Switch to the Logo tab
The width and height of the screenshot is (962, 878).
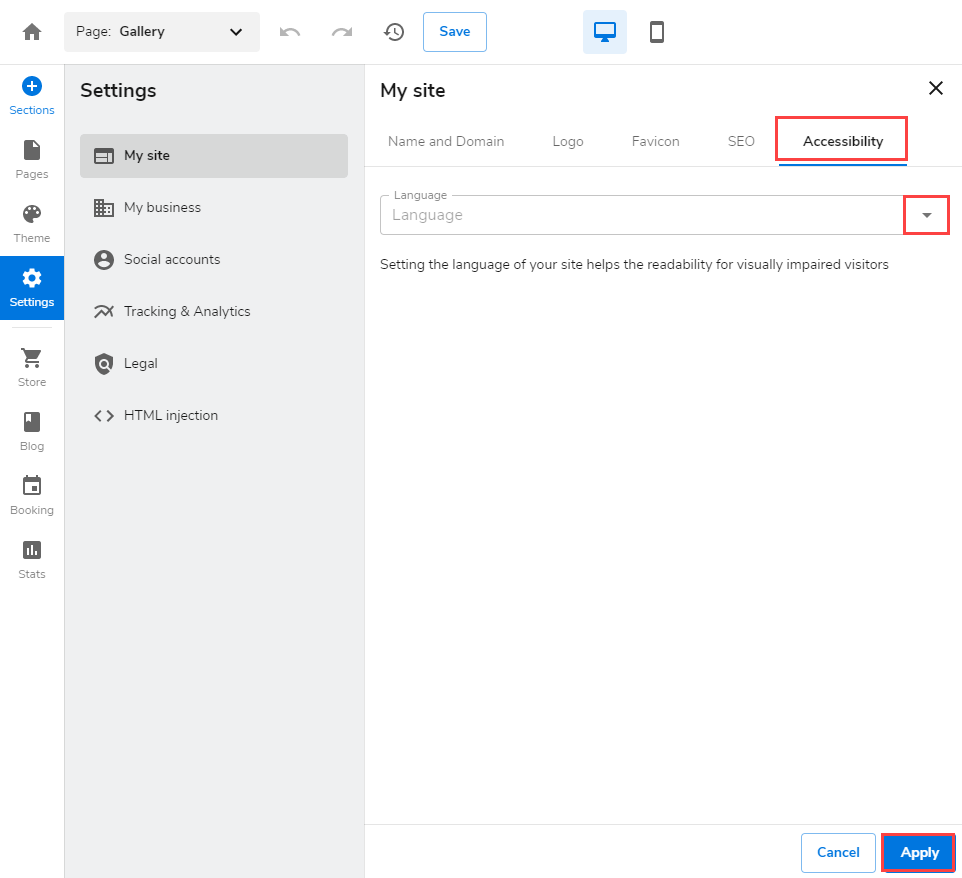coord(568,142)
